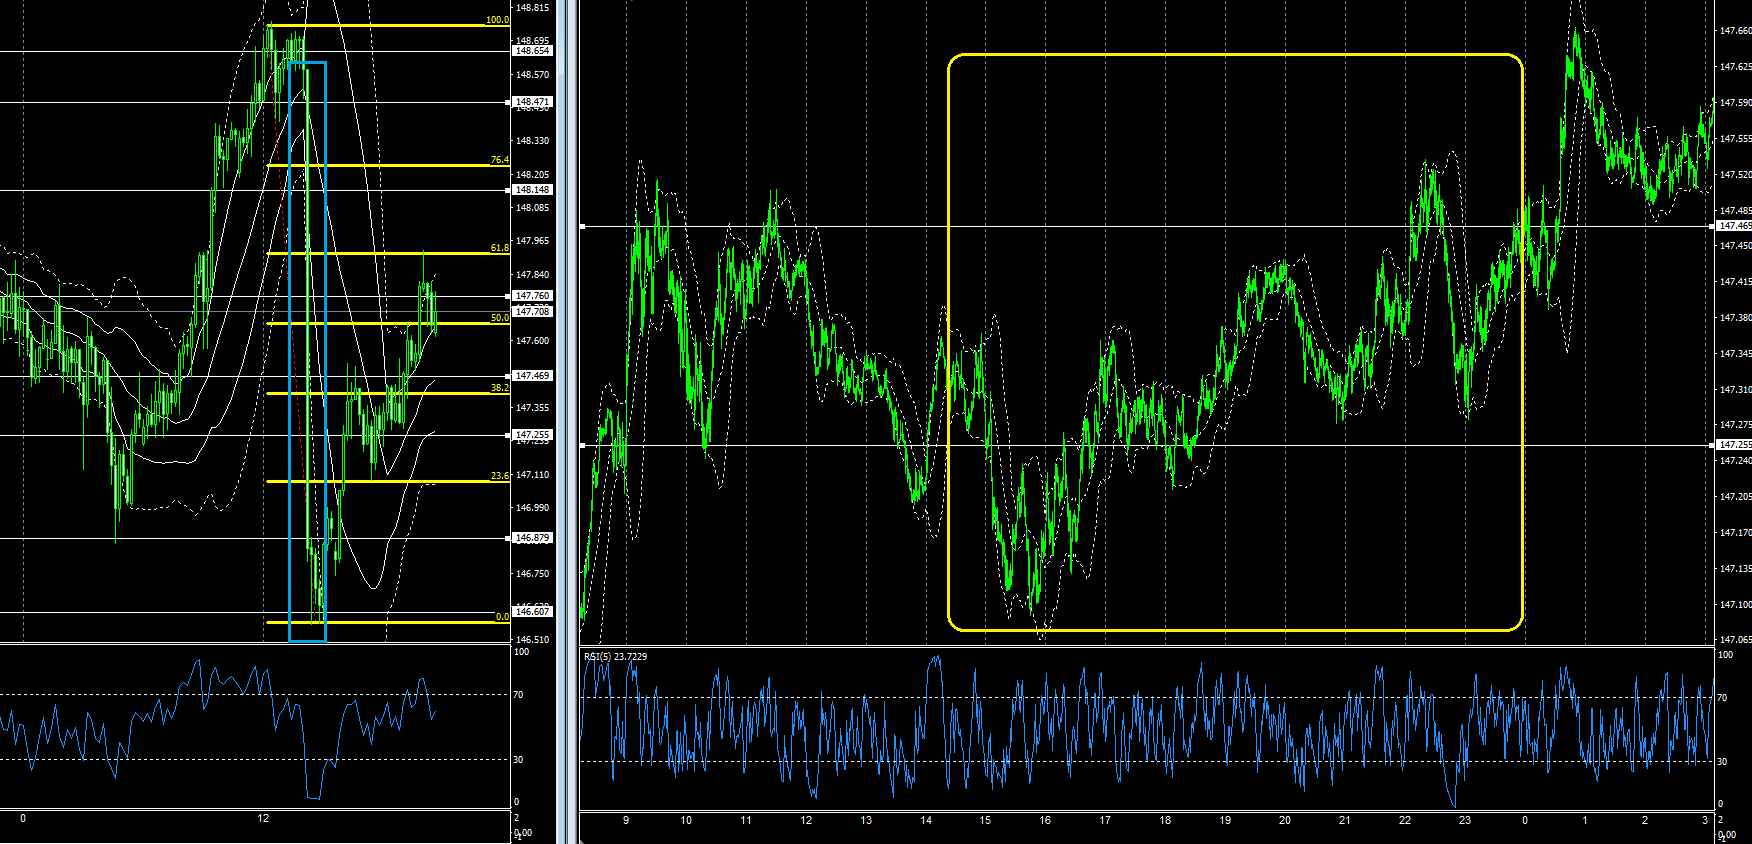Select the Fibonacci 0.0 level label
The height and width of the screenshot is (844, 1752).
pos(502,617)
